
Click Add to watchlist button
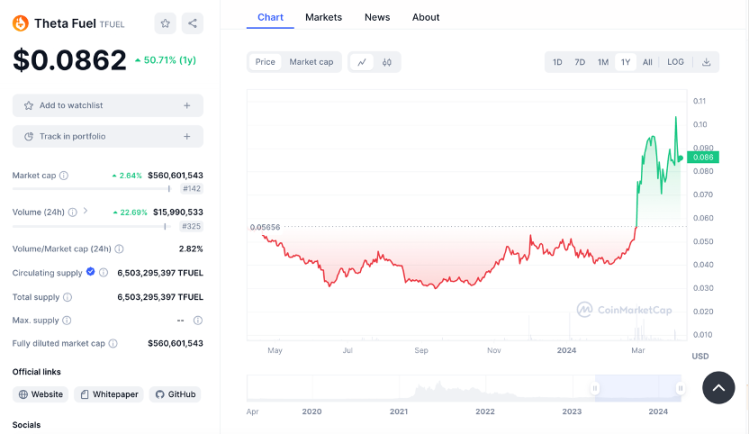pyautogui.click(x=107, y=106)
